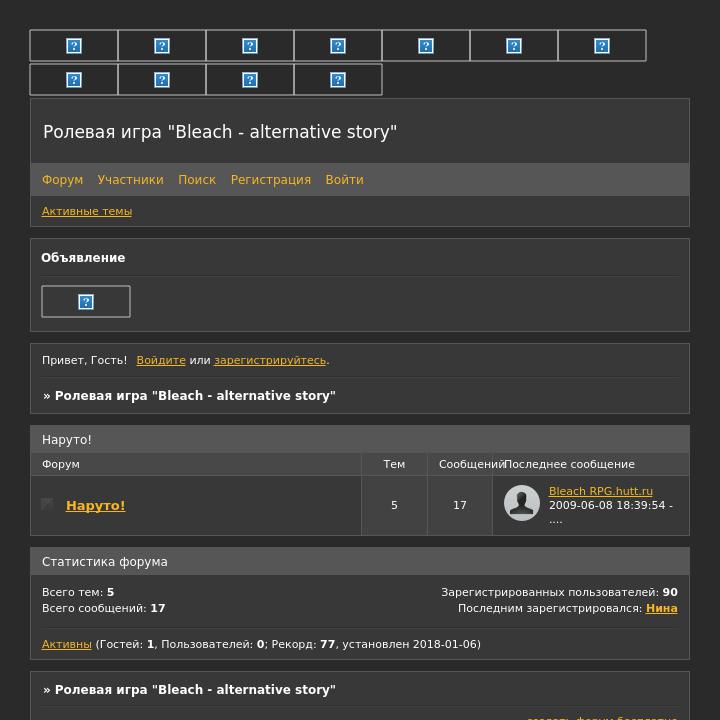Click the Всего сообщений: 17 statistic

(x=103, y=608)
